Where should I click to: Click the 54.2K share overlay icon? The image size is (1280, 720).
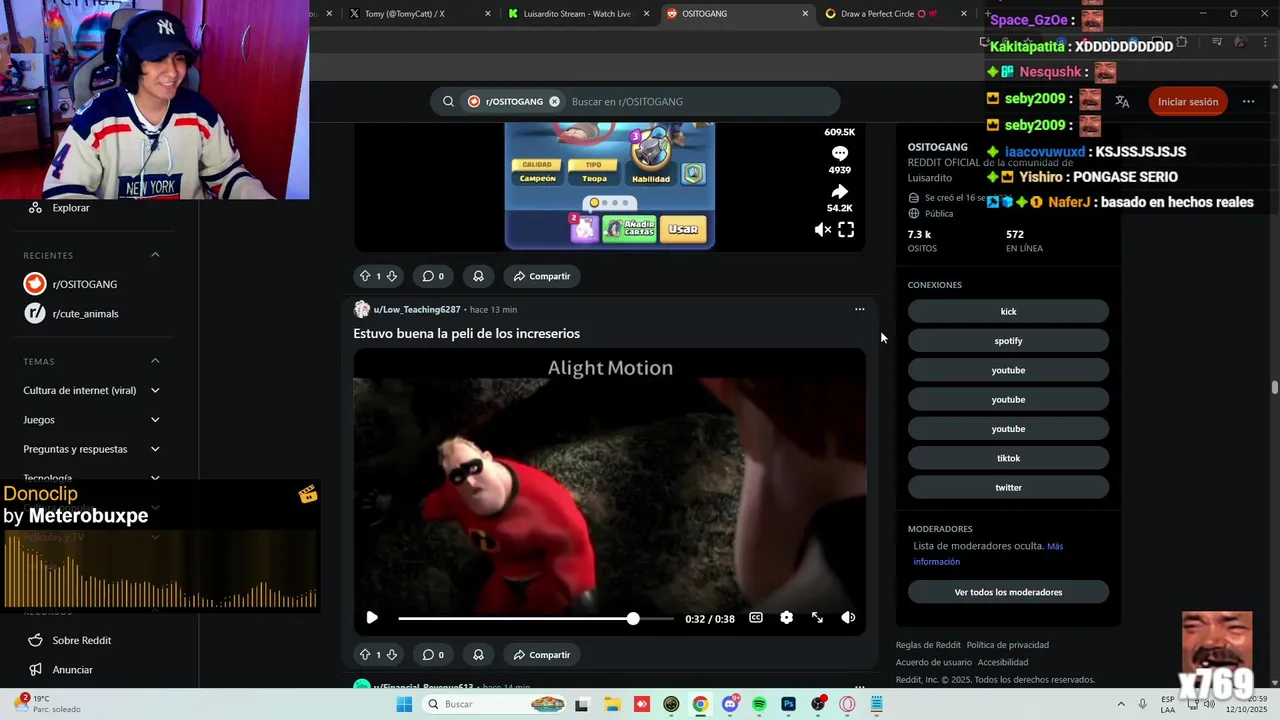click(x=840, y=191)
